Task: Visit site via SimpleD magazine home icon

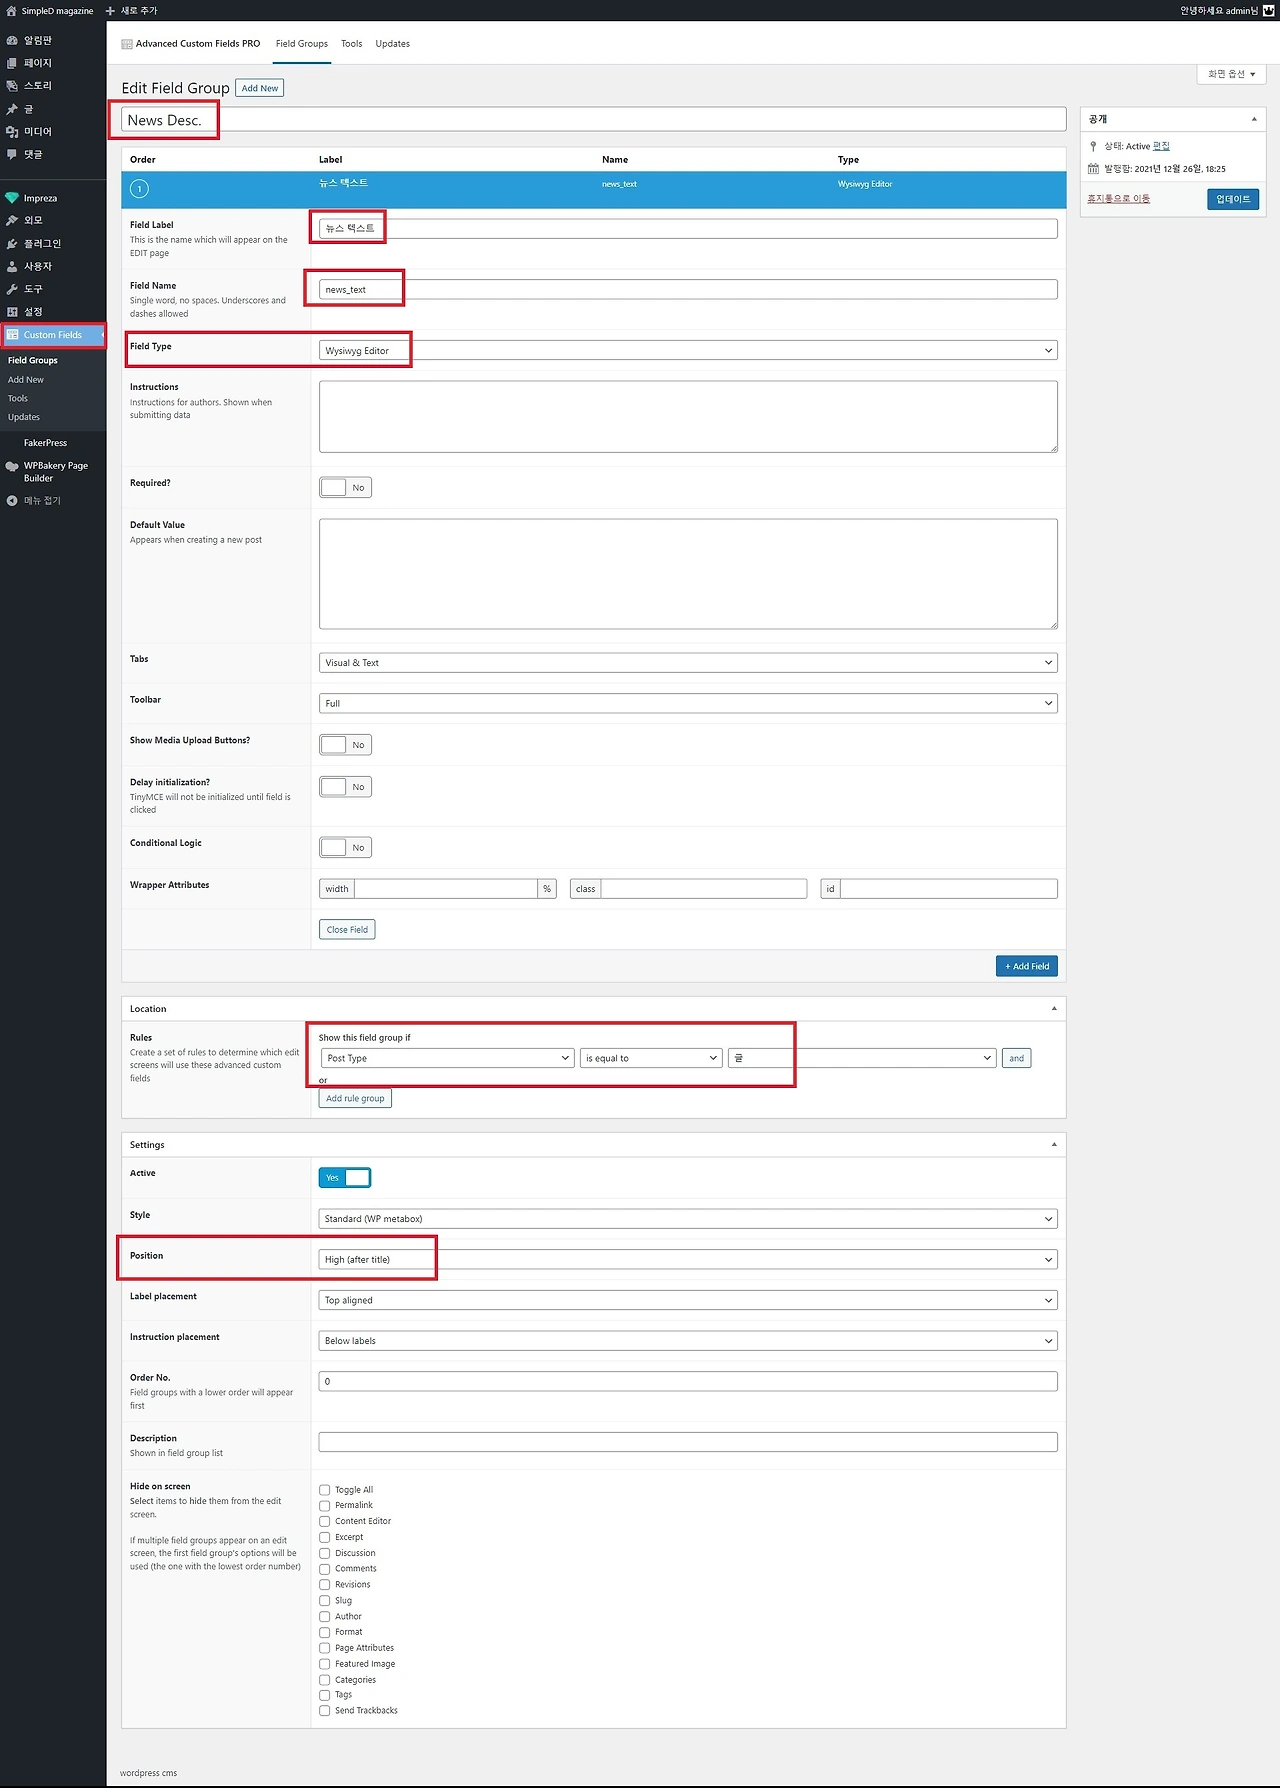Action: [x=12, y=11]
